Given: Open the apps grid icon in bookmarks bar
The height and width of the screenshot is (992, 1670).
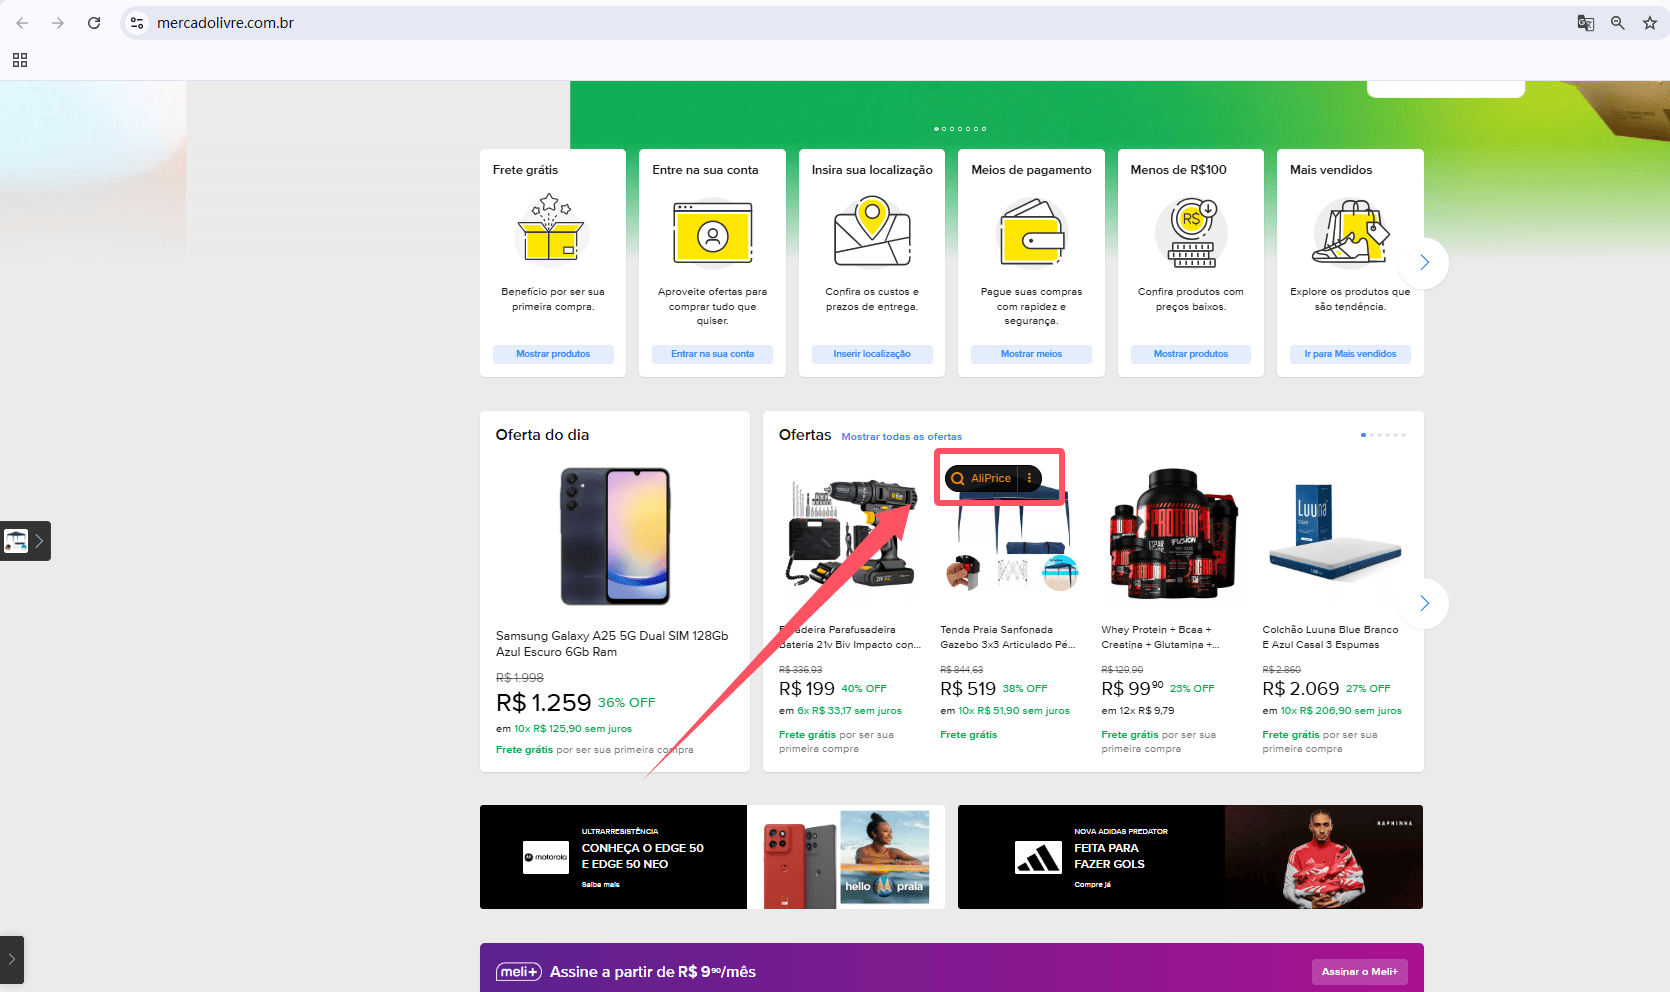Looking at the screenshot, I should pyautogui.click(x=20, y=60).
